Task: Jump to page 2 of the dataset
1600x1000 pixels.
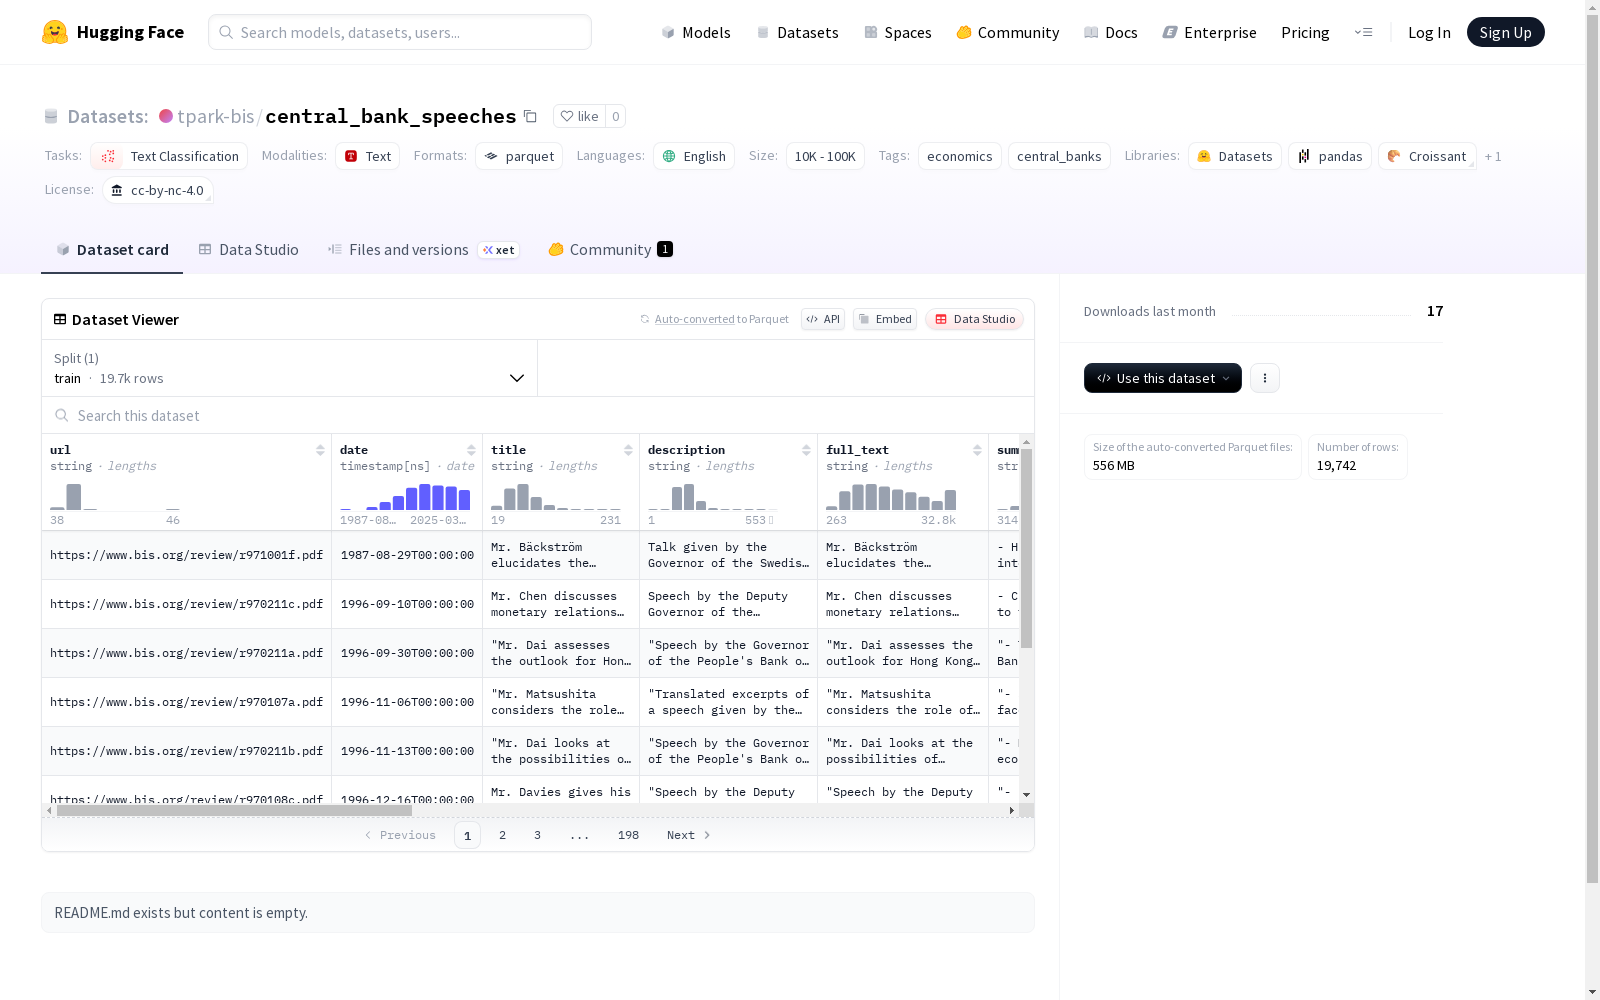Action: point(502,835)
